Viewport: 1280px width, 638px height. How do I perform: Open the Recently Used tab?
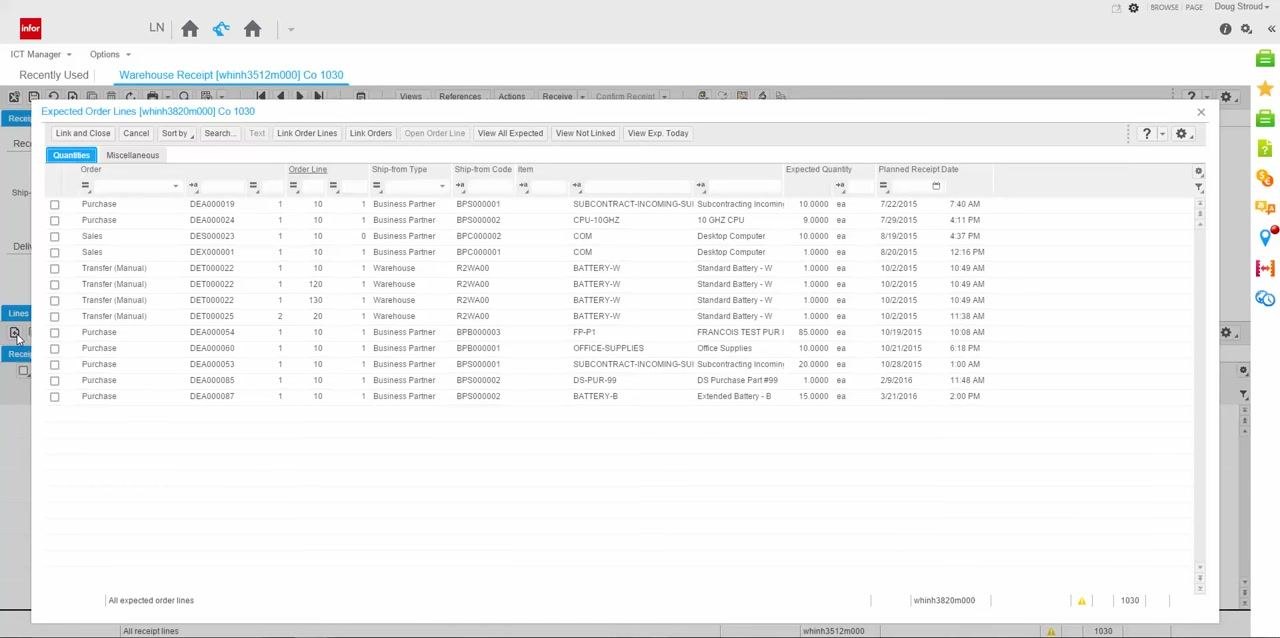pos(54,75)
